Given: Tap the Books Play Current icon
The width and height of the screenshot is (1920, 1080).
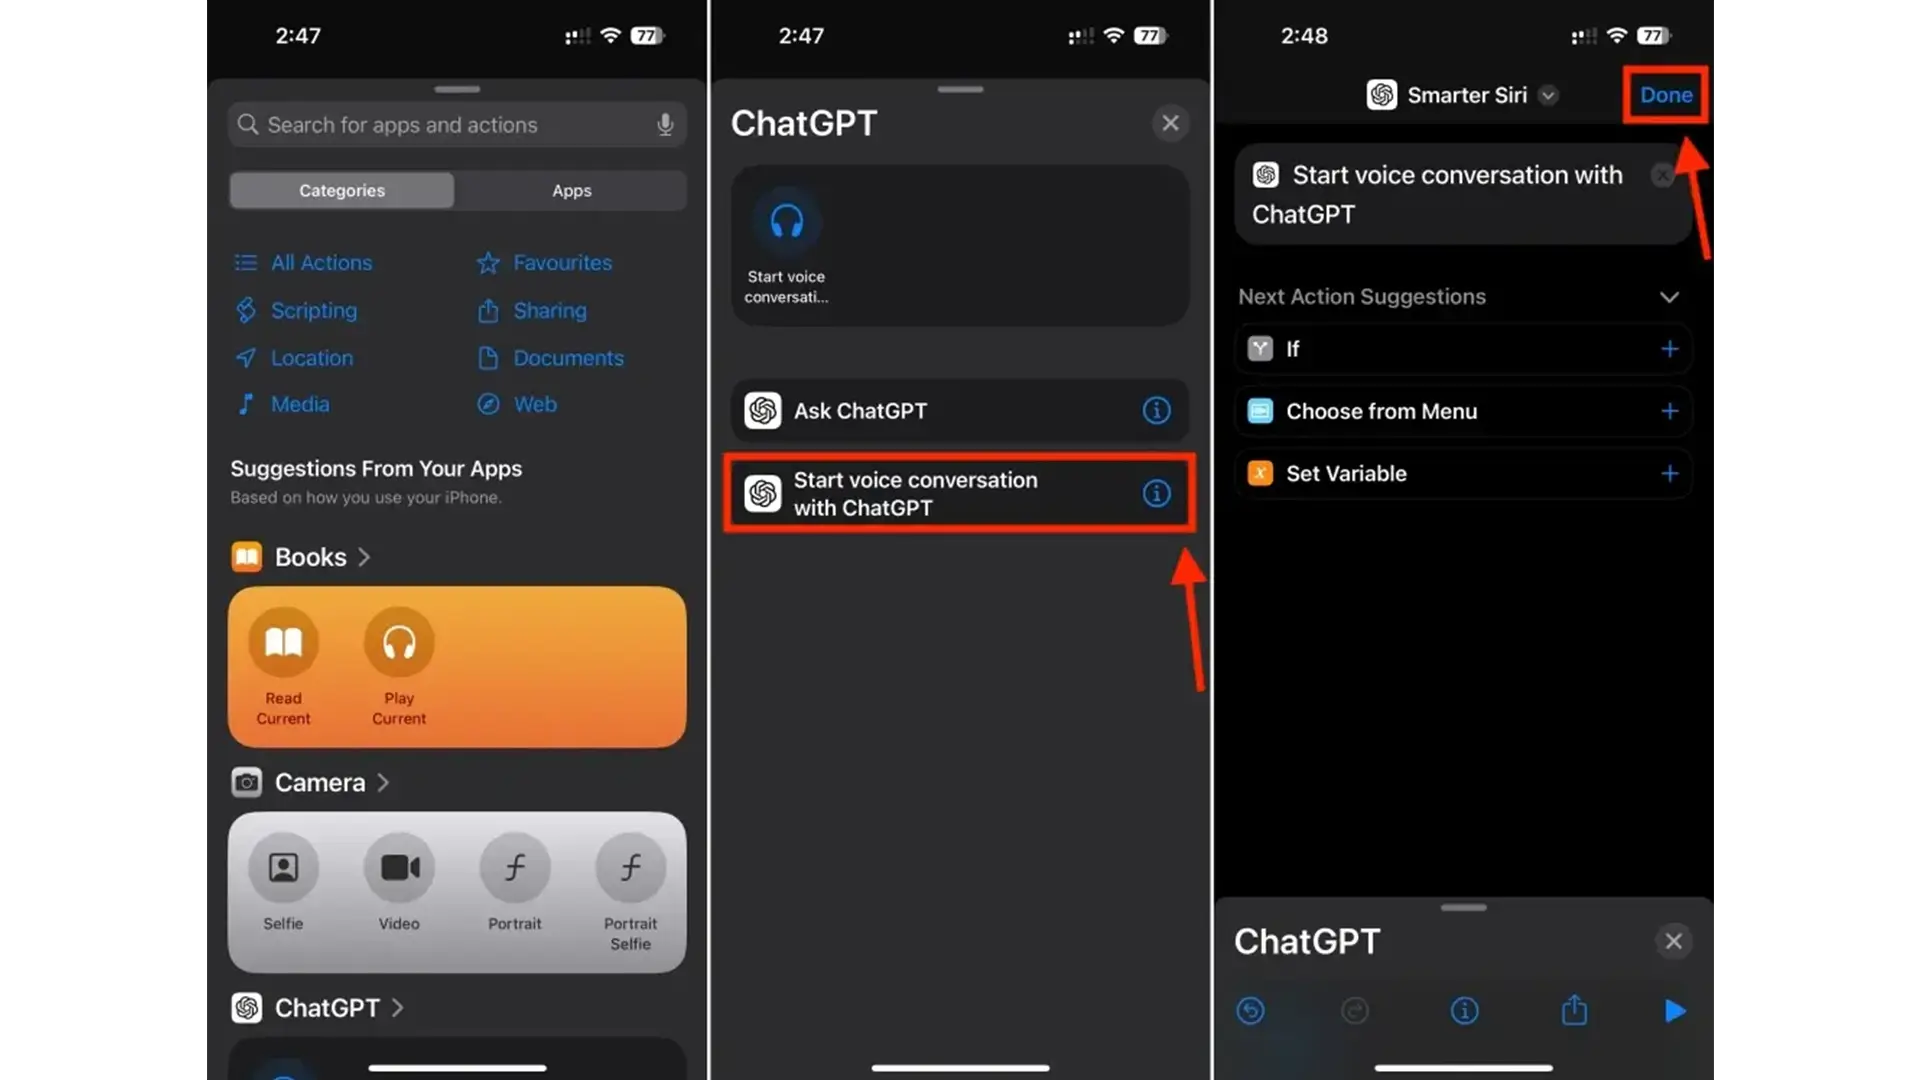Looking at the screenshot, I should point(398,642).
